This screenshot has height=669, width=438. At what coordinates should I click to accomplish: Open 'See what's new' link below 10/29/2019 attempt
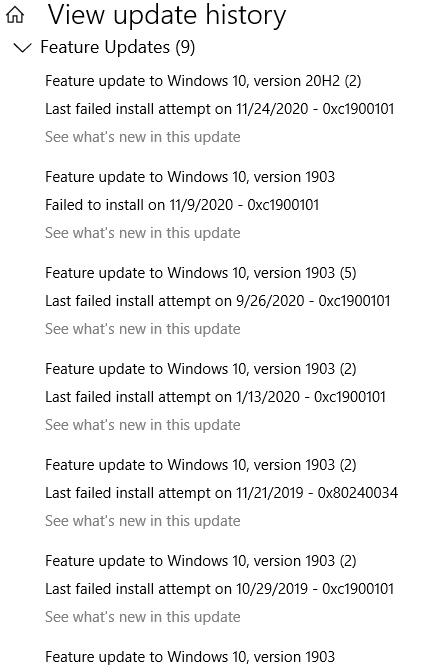click(143, 617)
